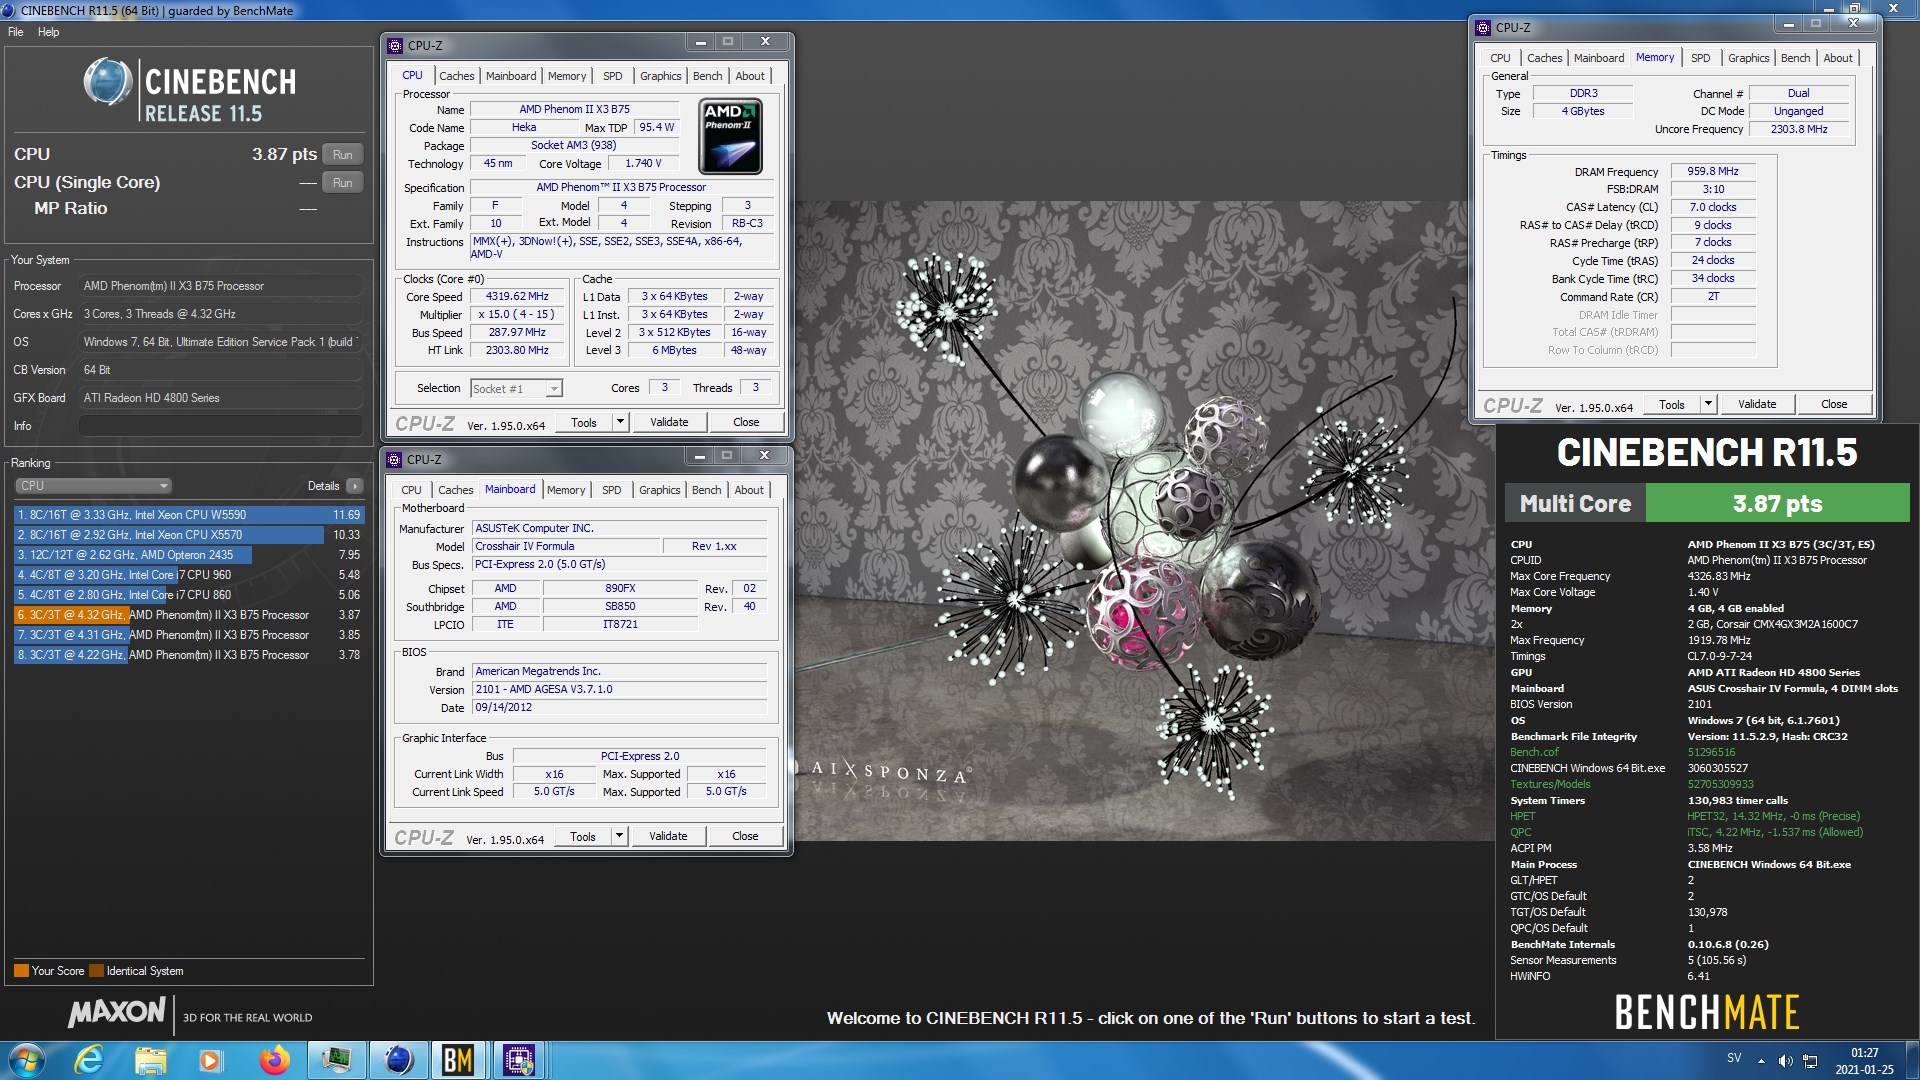Launch Firefox from the taskbar
Image resolution: width=1920 pixels, height=1080 pixels.
click(273, 1060)
